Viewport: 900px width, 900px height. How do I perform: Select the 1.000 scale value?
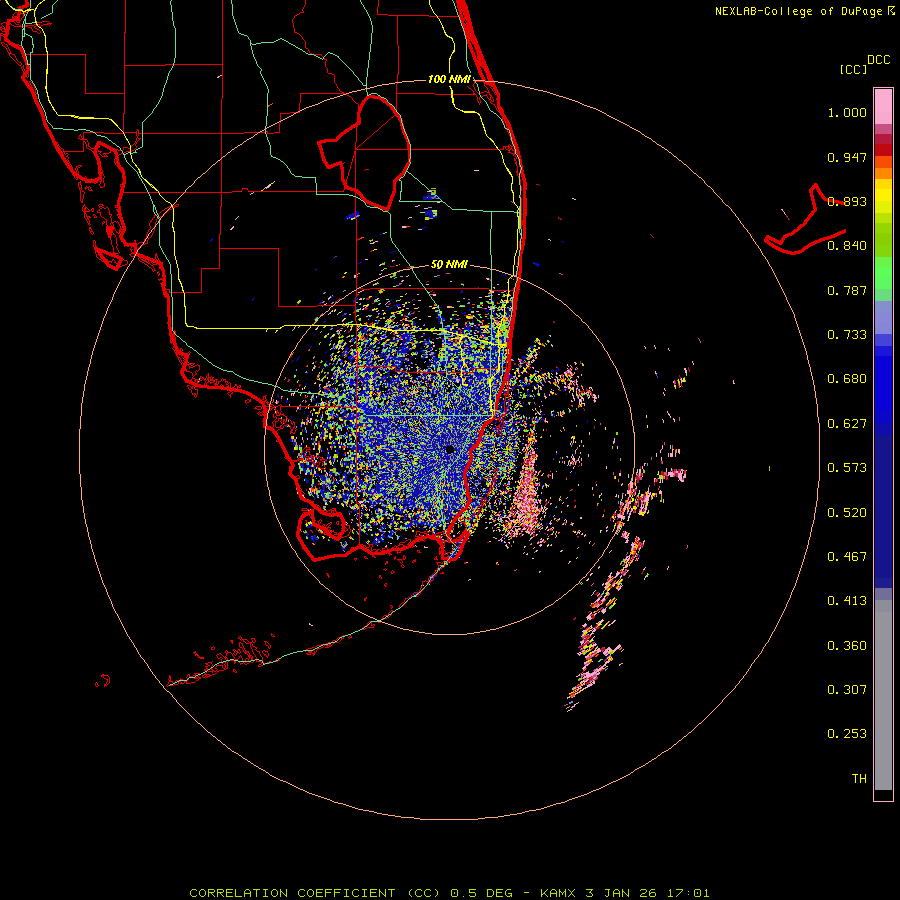tap(847, 112)
